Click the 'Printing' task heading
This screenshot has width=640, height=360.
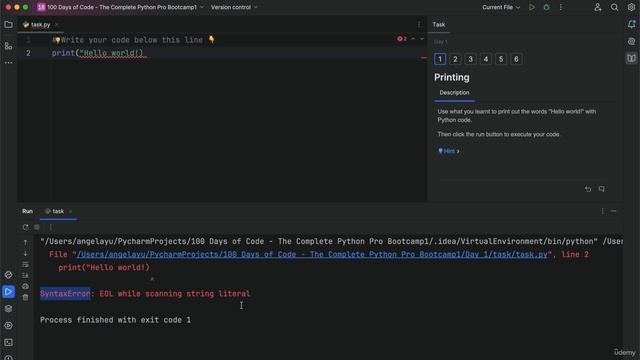[x=451, y=77]
